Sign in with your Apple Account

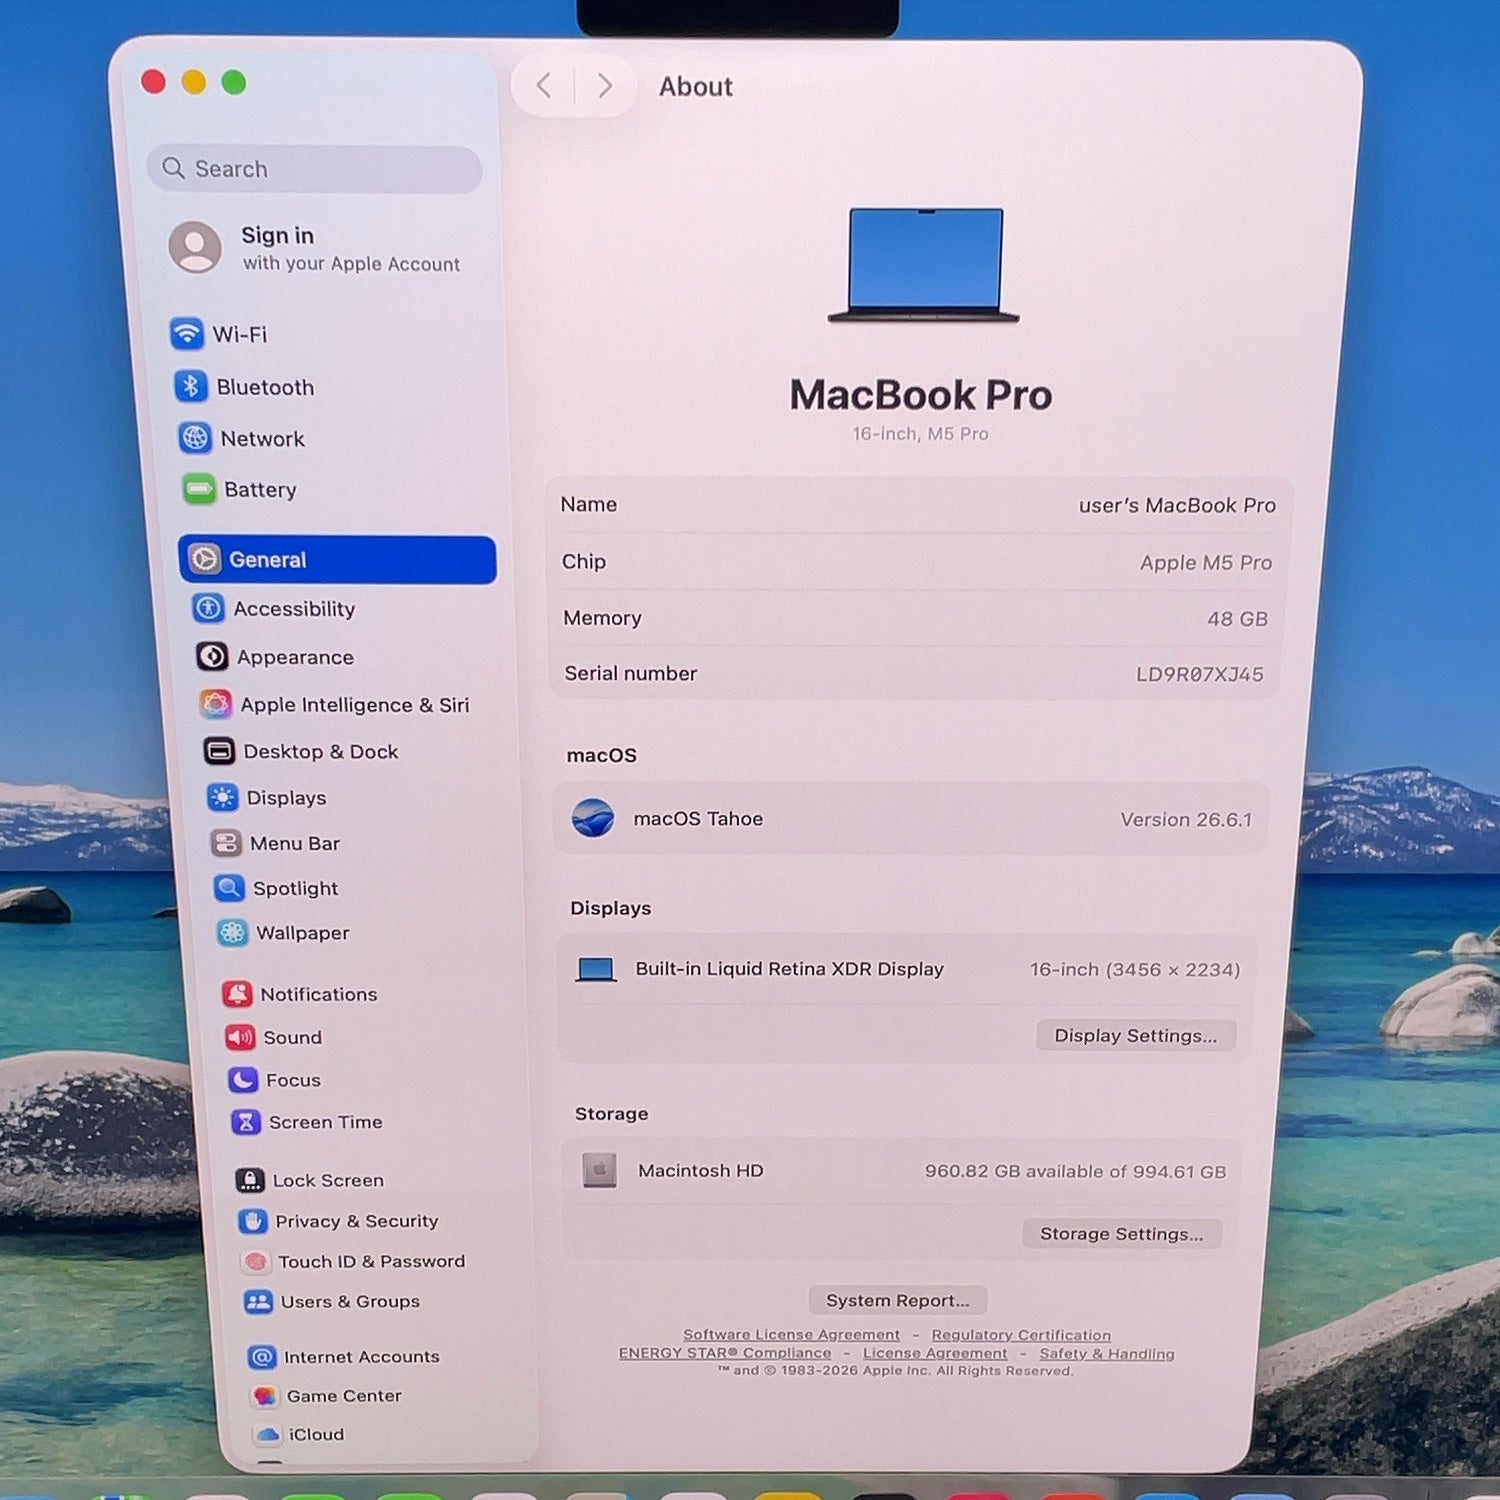(315, 248)
